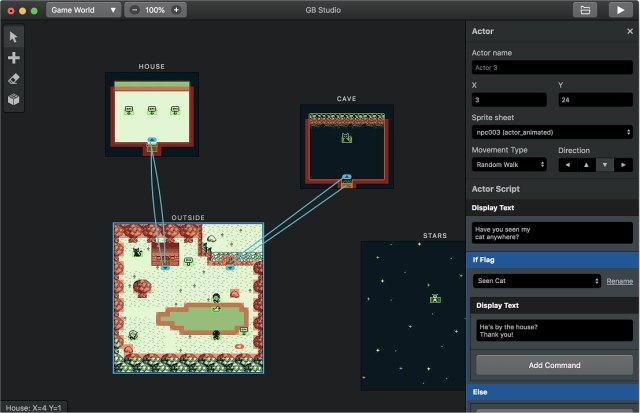
Task: Select the OUTSIDE scene title
Action: pos(188,218)
